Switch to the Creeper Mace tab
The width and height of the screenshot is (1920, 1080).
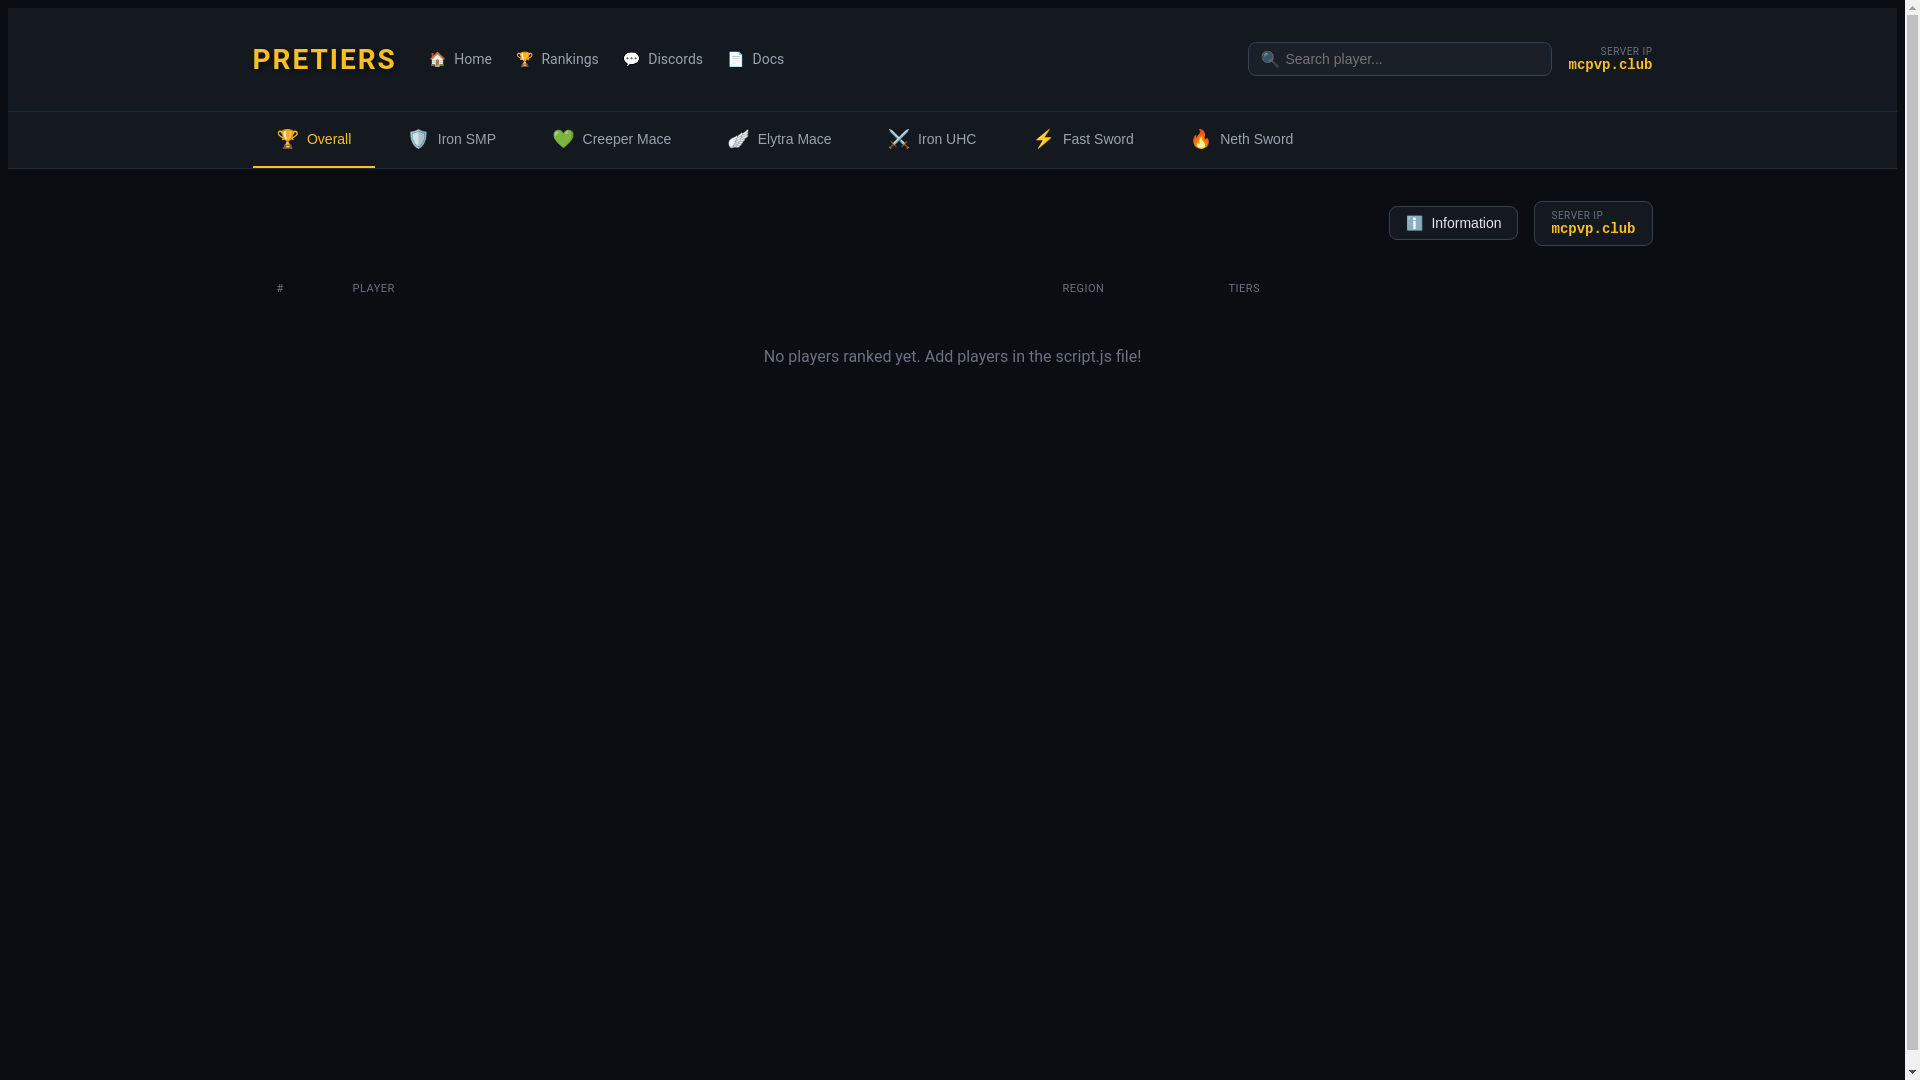pyautogui.click(x=612, y=139)
